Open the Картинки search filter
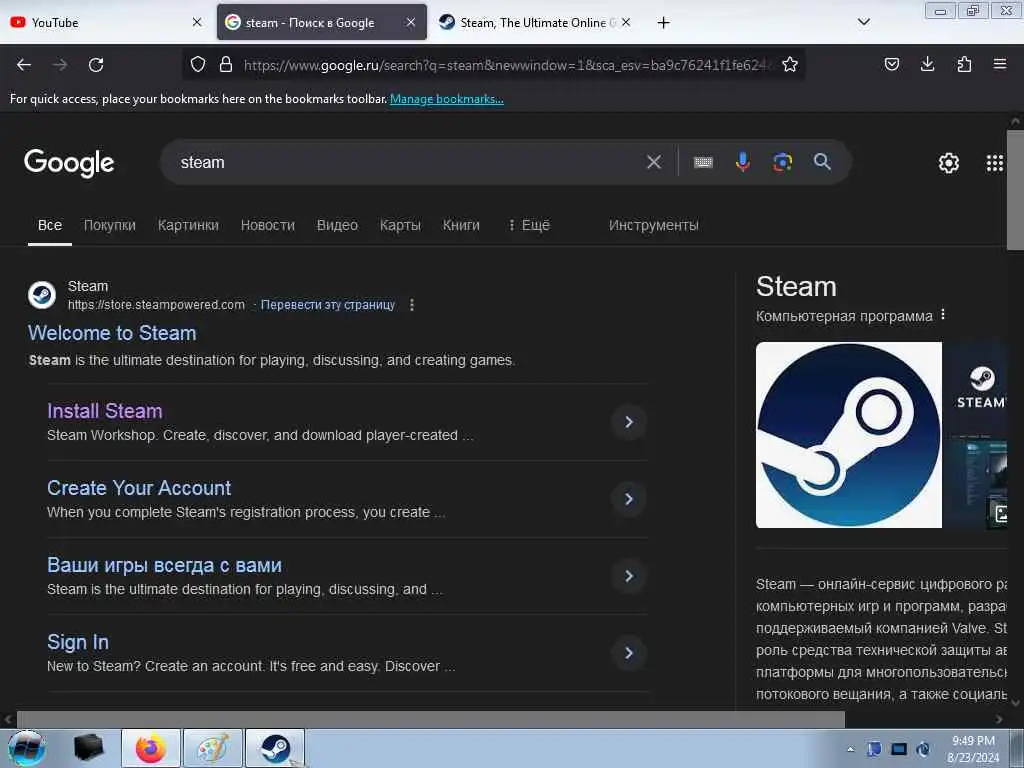 click(188, 225)
